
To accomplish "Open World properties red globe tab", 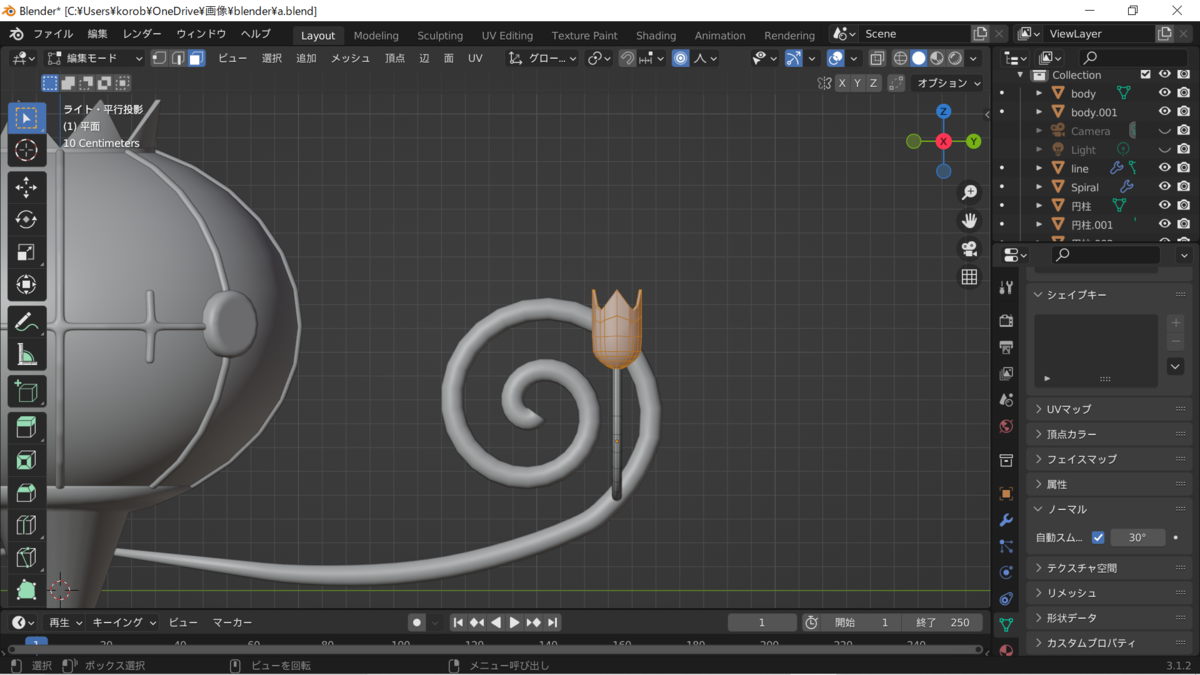I will pos(1006,426).
